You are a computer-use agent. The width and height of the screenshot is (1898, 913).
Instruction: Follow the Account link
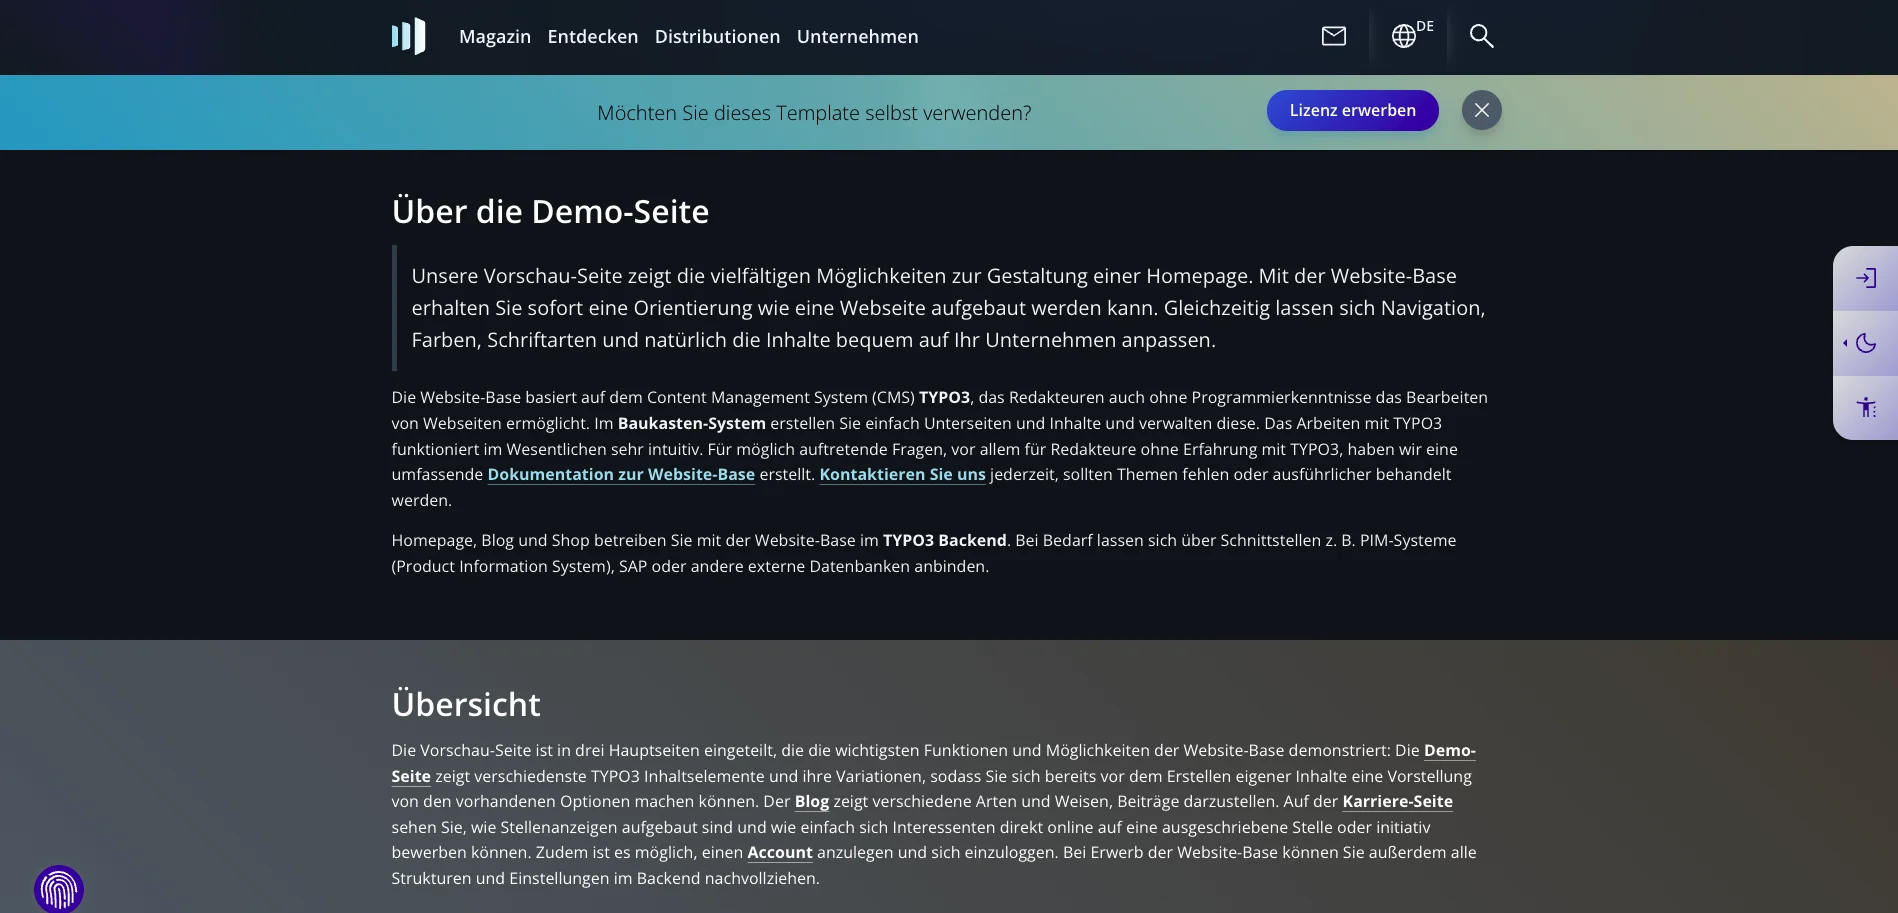point(780,852)
